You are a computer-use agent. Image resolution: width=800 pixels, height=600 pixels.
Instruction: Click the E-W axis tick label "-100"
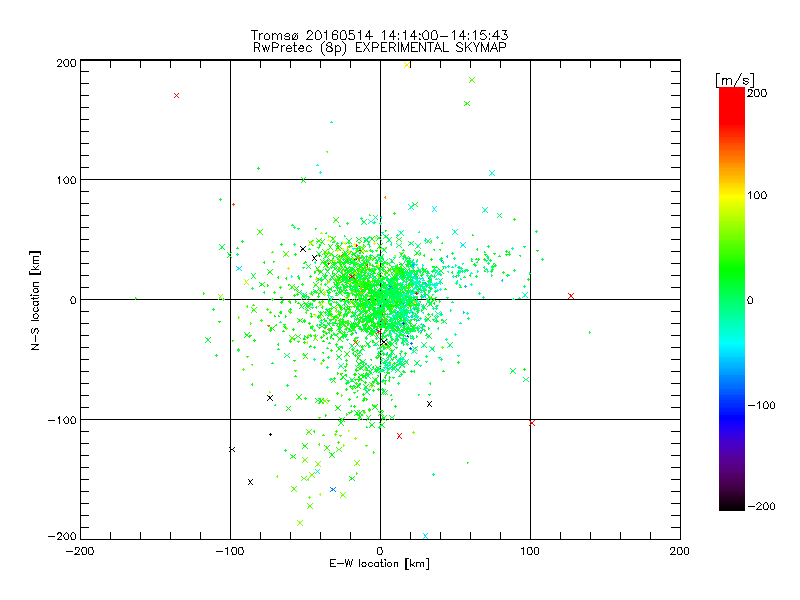pyautogui.click(x=230, y=551)
